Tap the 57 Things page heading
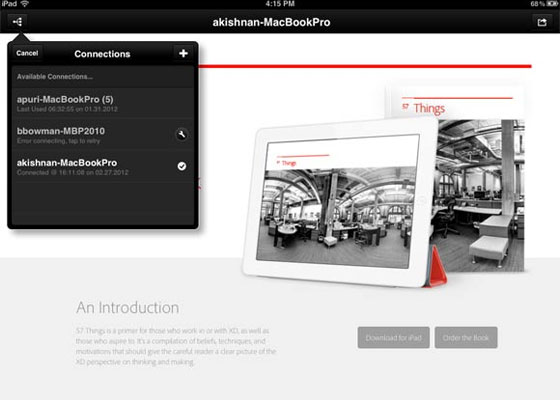 (424, 108)
